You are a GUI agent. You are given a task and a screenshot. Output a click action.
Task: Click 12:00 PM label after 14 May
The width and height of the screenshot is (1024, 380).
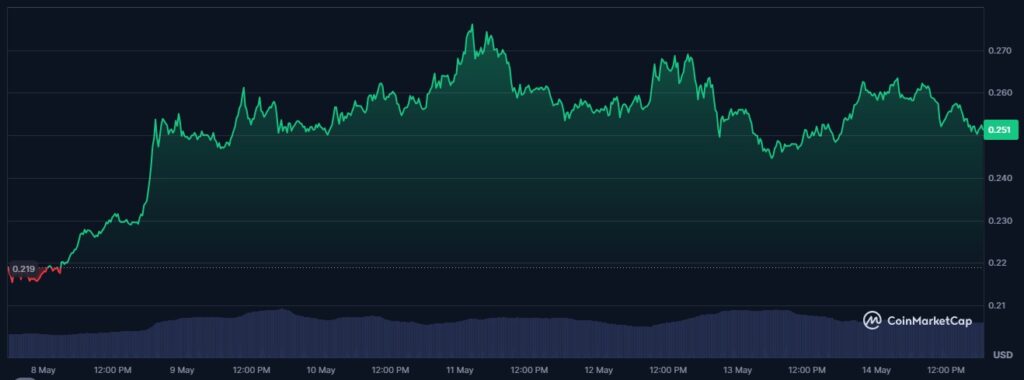click(946, 370)
